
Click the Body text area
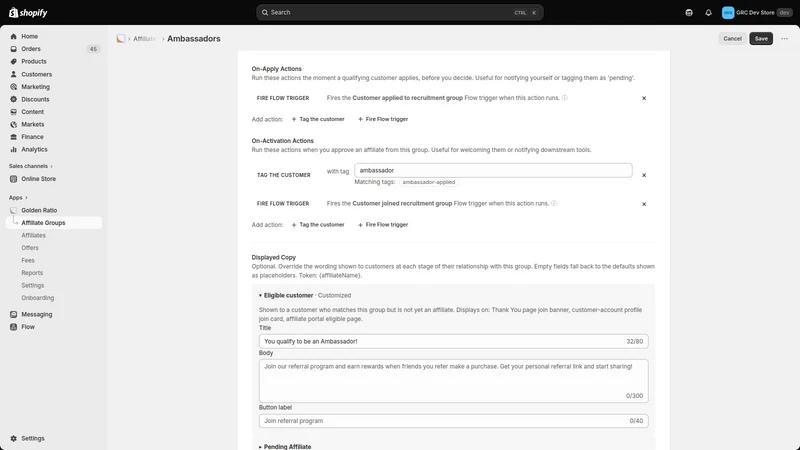tap(454, 381)
